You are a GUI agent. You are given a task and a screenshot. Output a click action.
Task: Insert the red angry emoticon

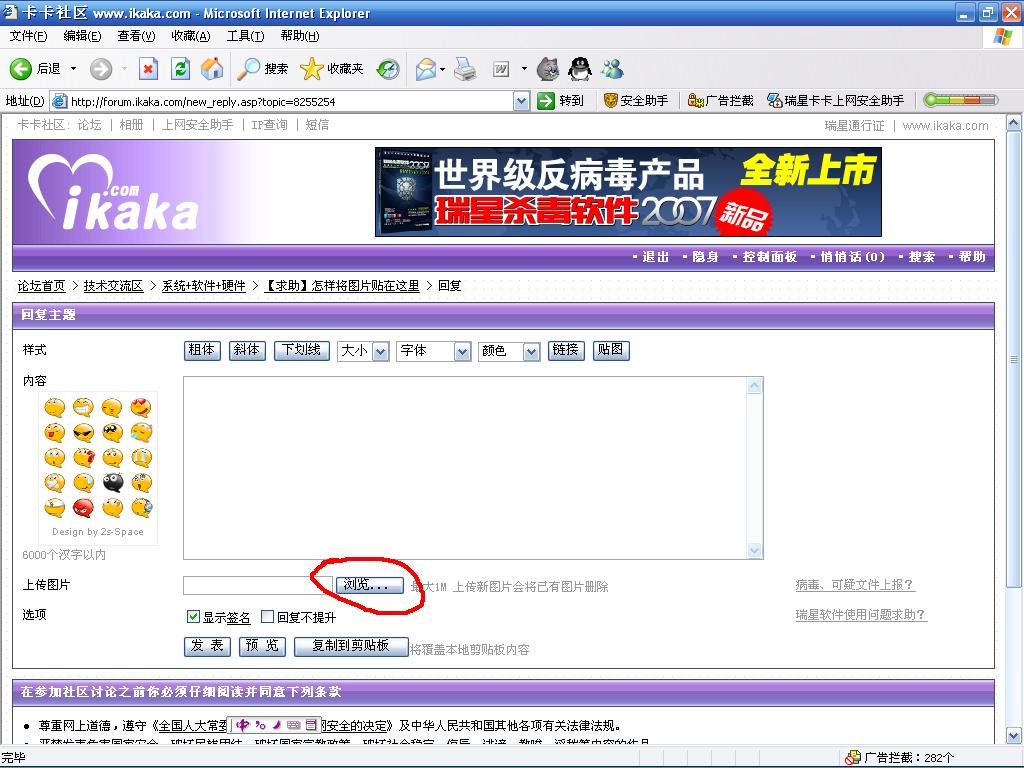pos(84,507)
